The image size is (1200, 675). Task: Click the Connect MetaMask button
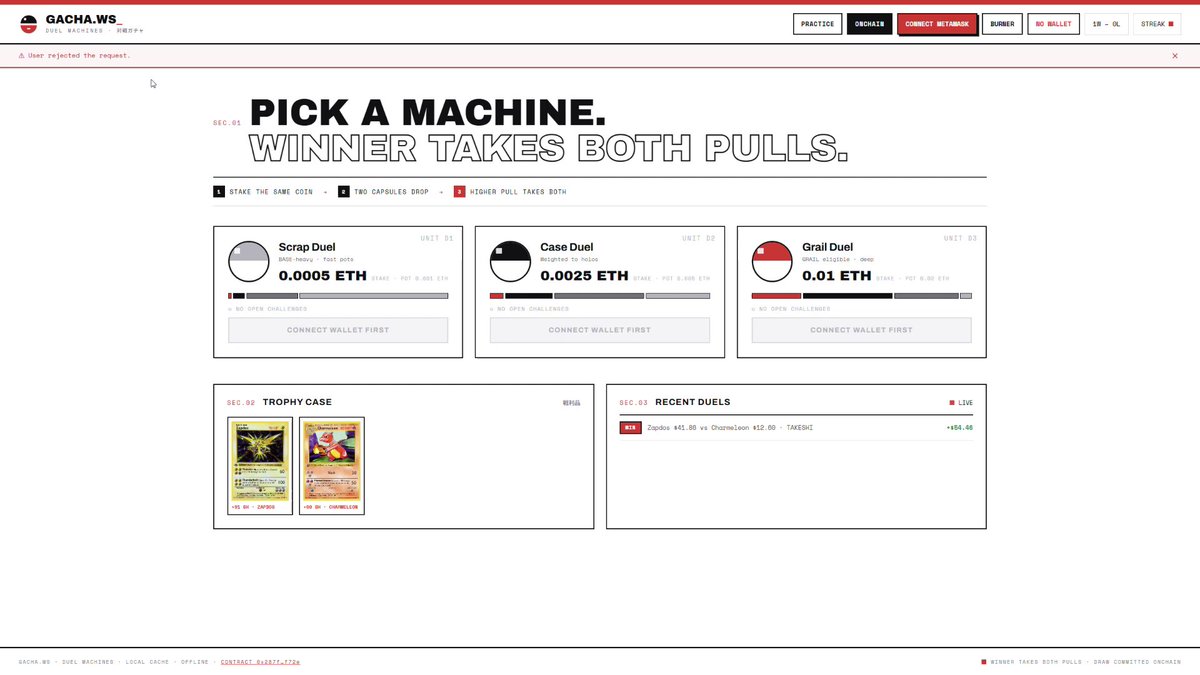(x=937, y=24)
